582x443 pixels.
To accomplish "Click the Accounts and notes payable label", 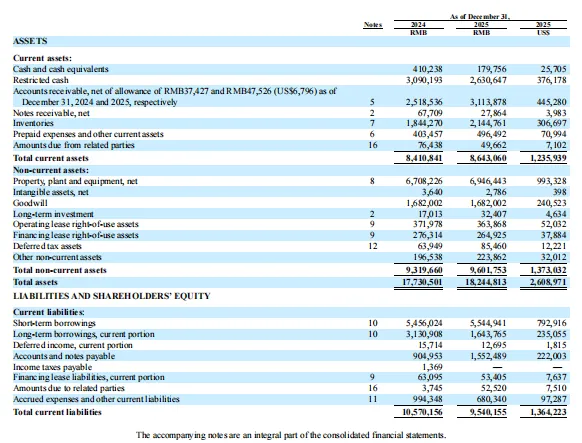I will coord(64,356).
